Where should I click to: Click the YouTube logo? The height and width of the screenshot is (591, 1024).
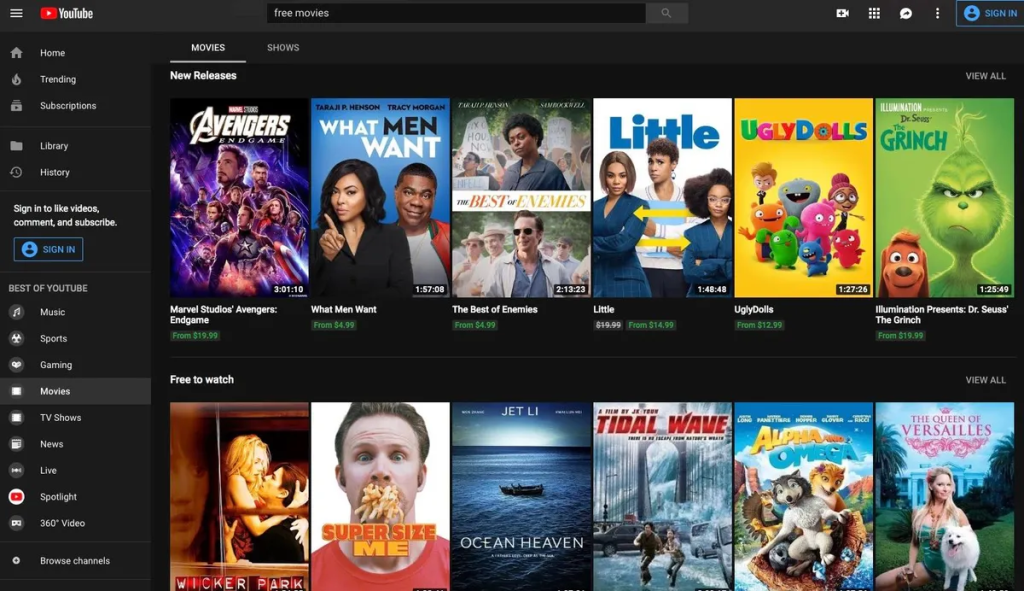pyautogui.click(x=66, y=13)
